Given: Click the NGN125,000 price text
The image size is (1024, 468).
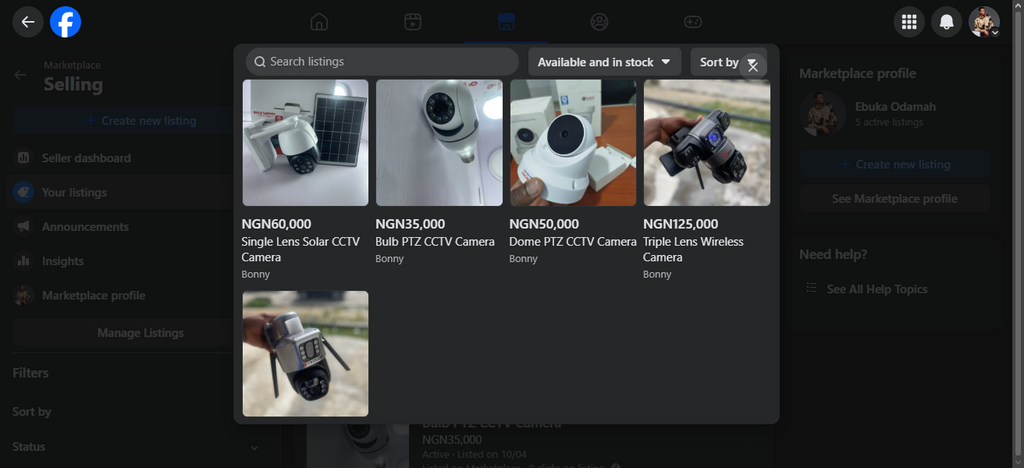Looking at the screenshot, I should click(680, 225).
